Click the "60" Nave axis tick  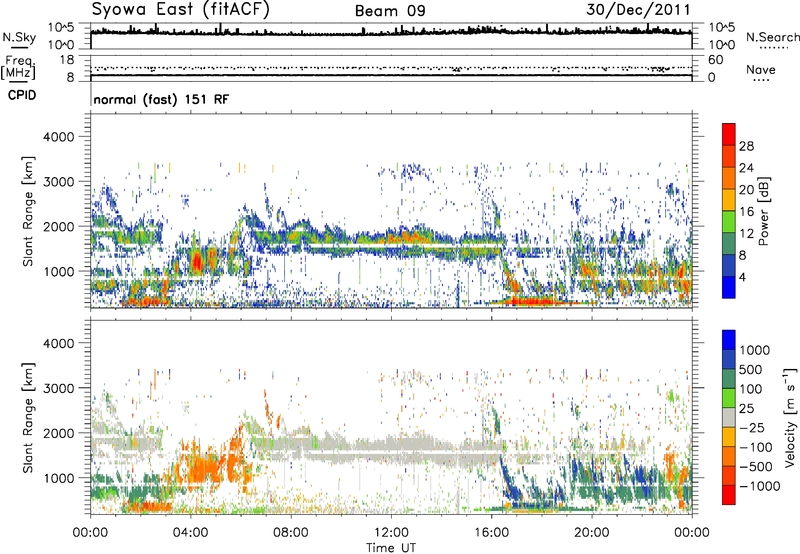715,60
